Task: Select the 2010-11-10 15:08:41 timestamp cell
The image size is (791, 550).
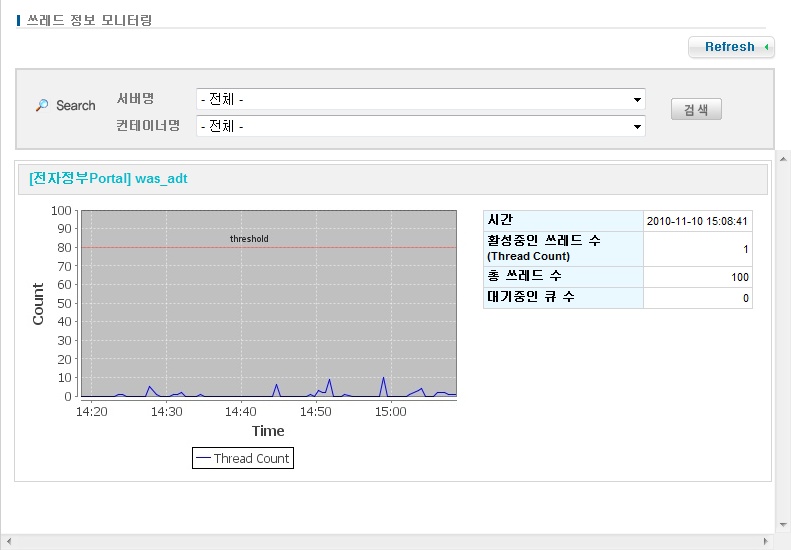Action: [x=697, y=221]
